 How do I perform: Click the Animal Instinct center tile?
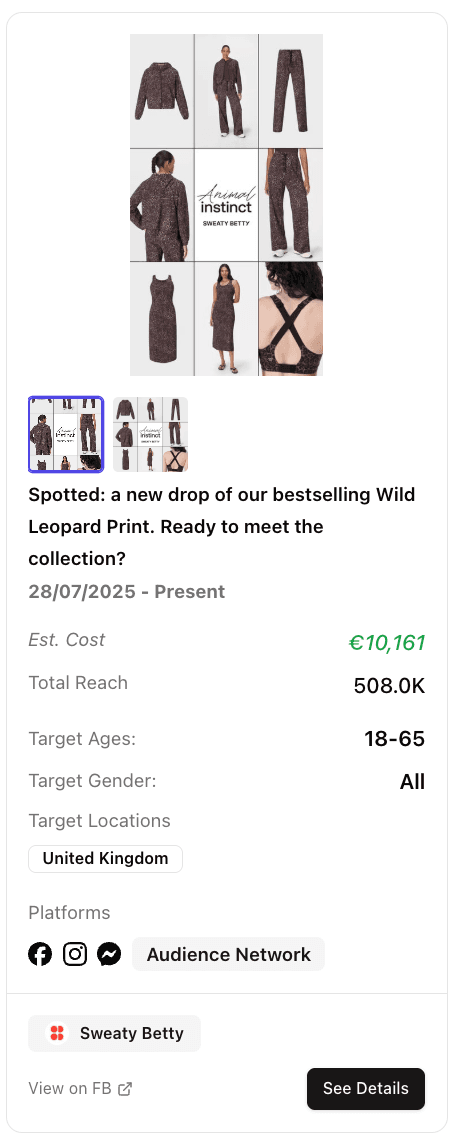[x=226, y=205]
